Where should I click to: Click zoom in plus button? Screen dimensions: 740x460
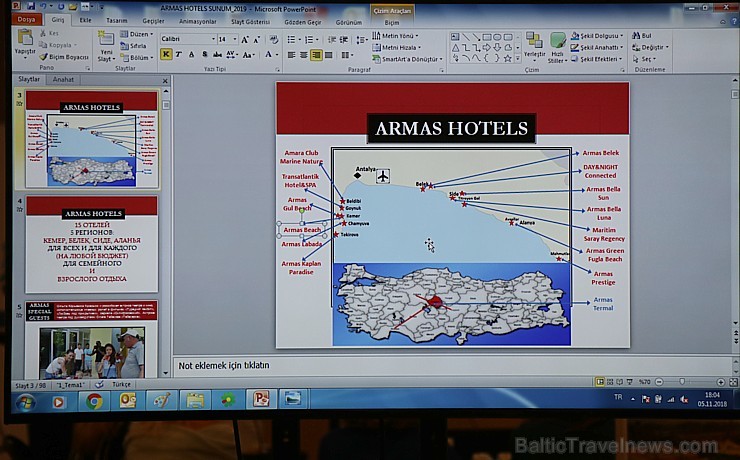[x=720, y=382]
